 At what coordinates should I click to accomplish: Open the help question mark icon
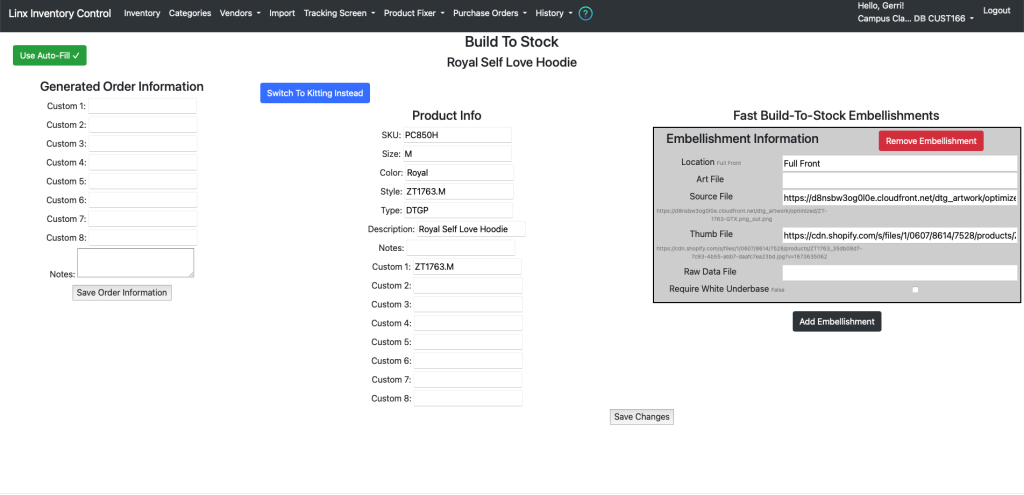586,13
